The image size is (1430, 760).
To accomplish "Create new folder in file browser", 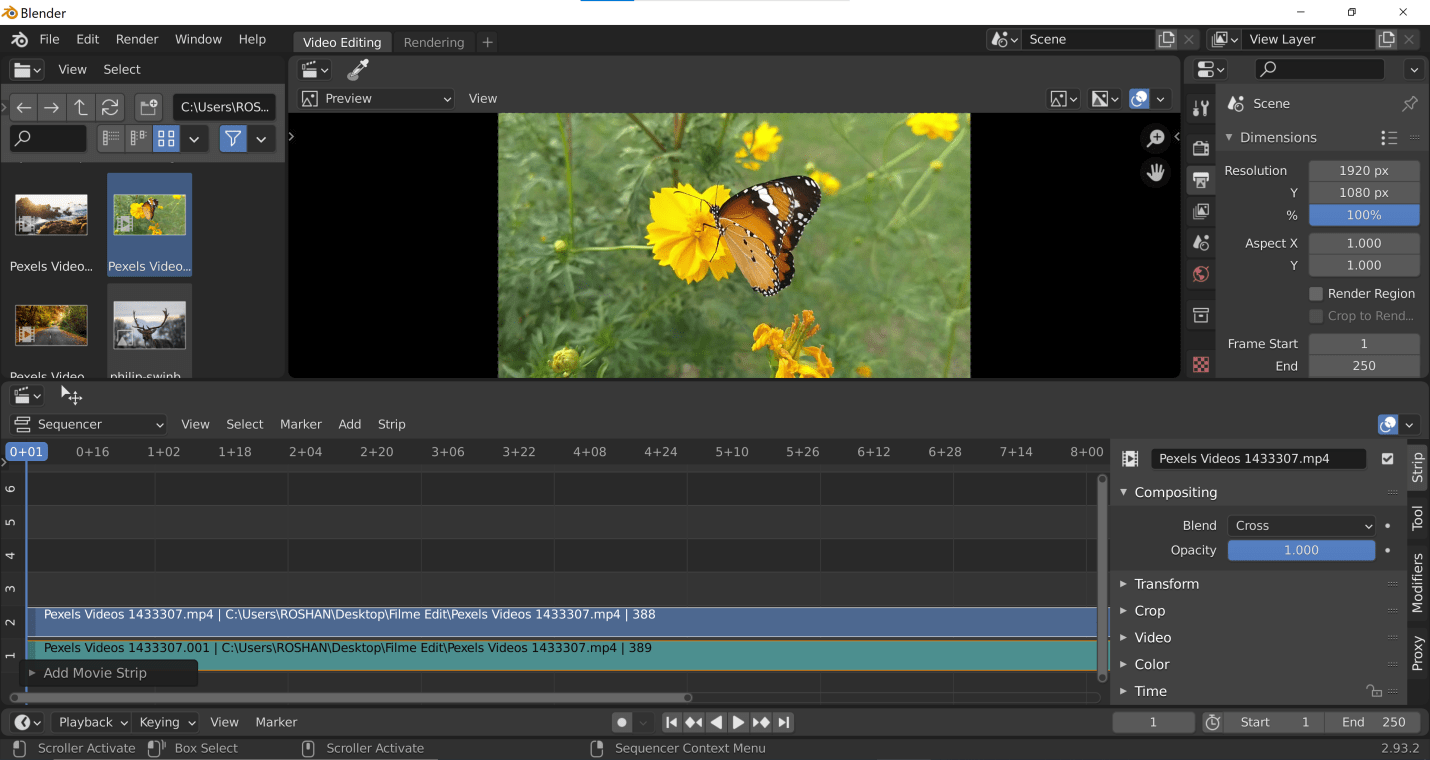I will coord(148,107).
